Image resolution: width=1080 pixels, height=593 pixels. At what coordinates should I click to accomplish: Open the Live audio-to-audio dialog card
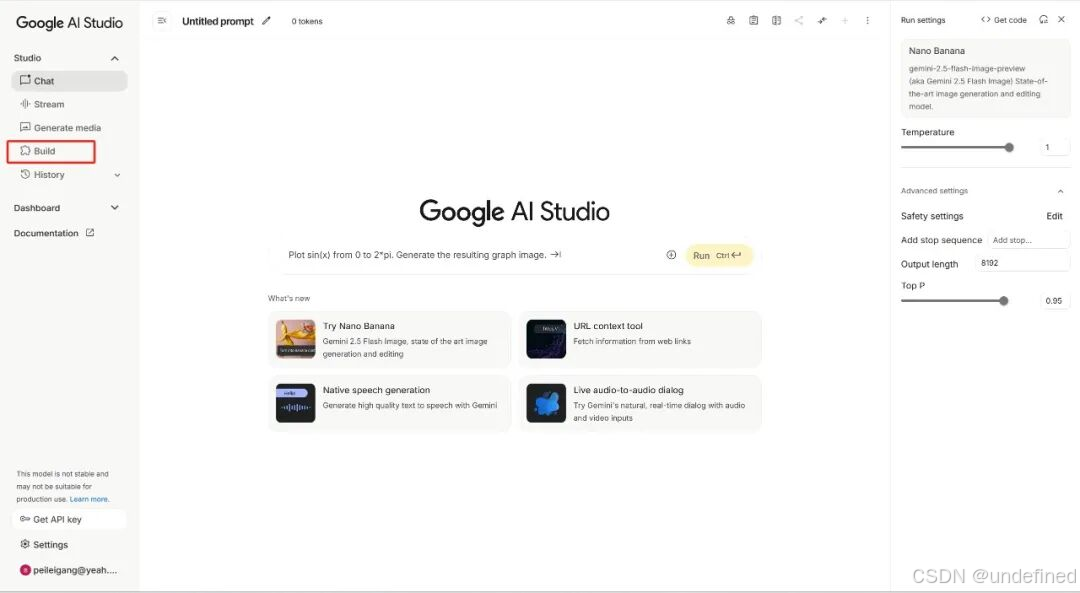point(640,403)
